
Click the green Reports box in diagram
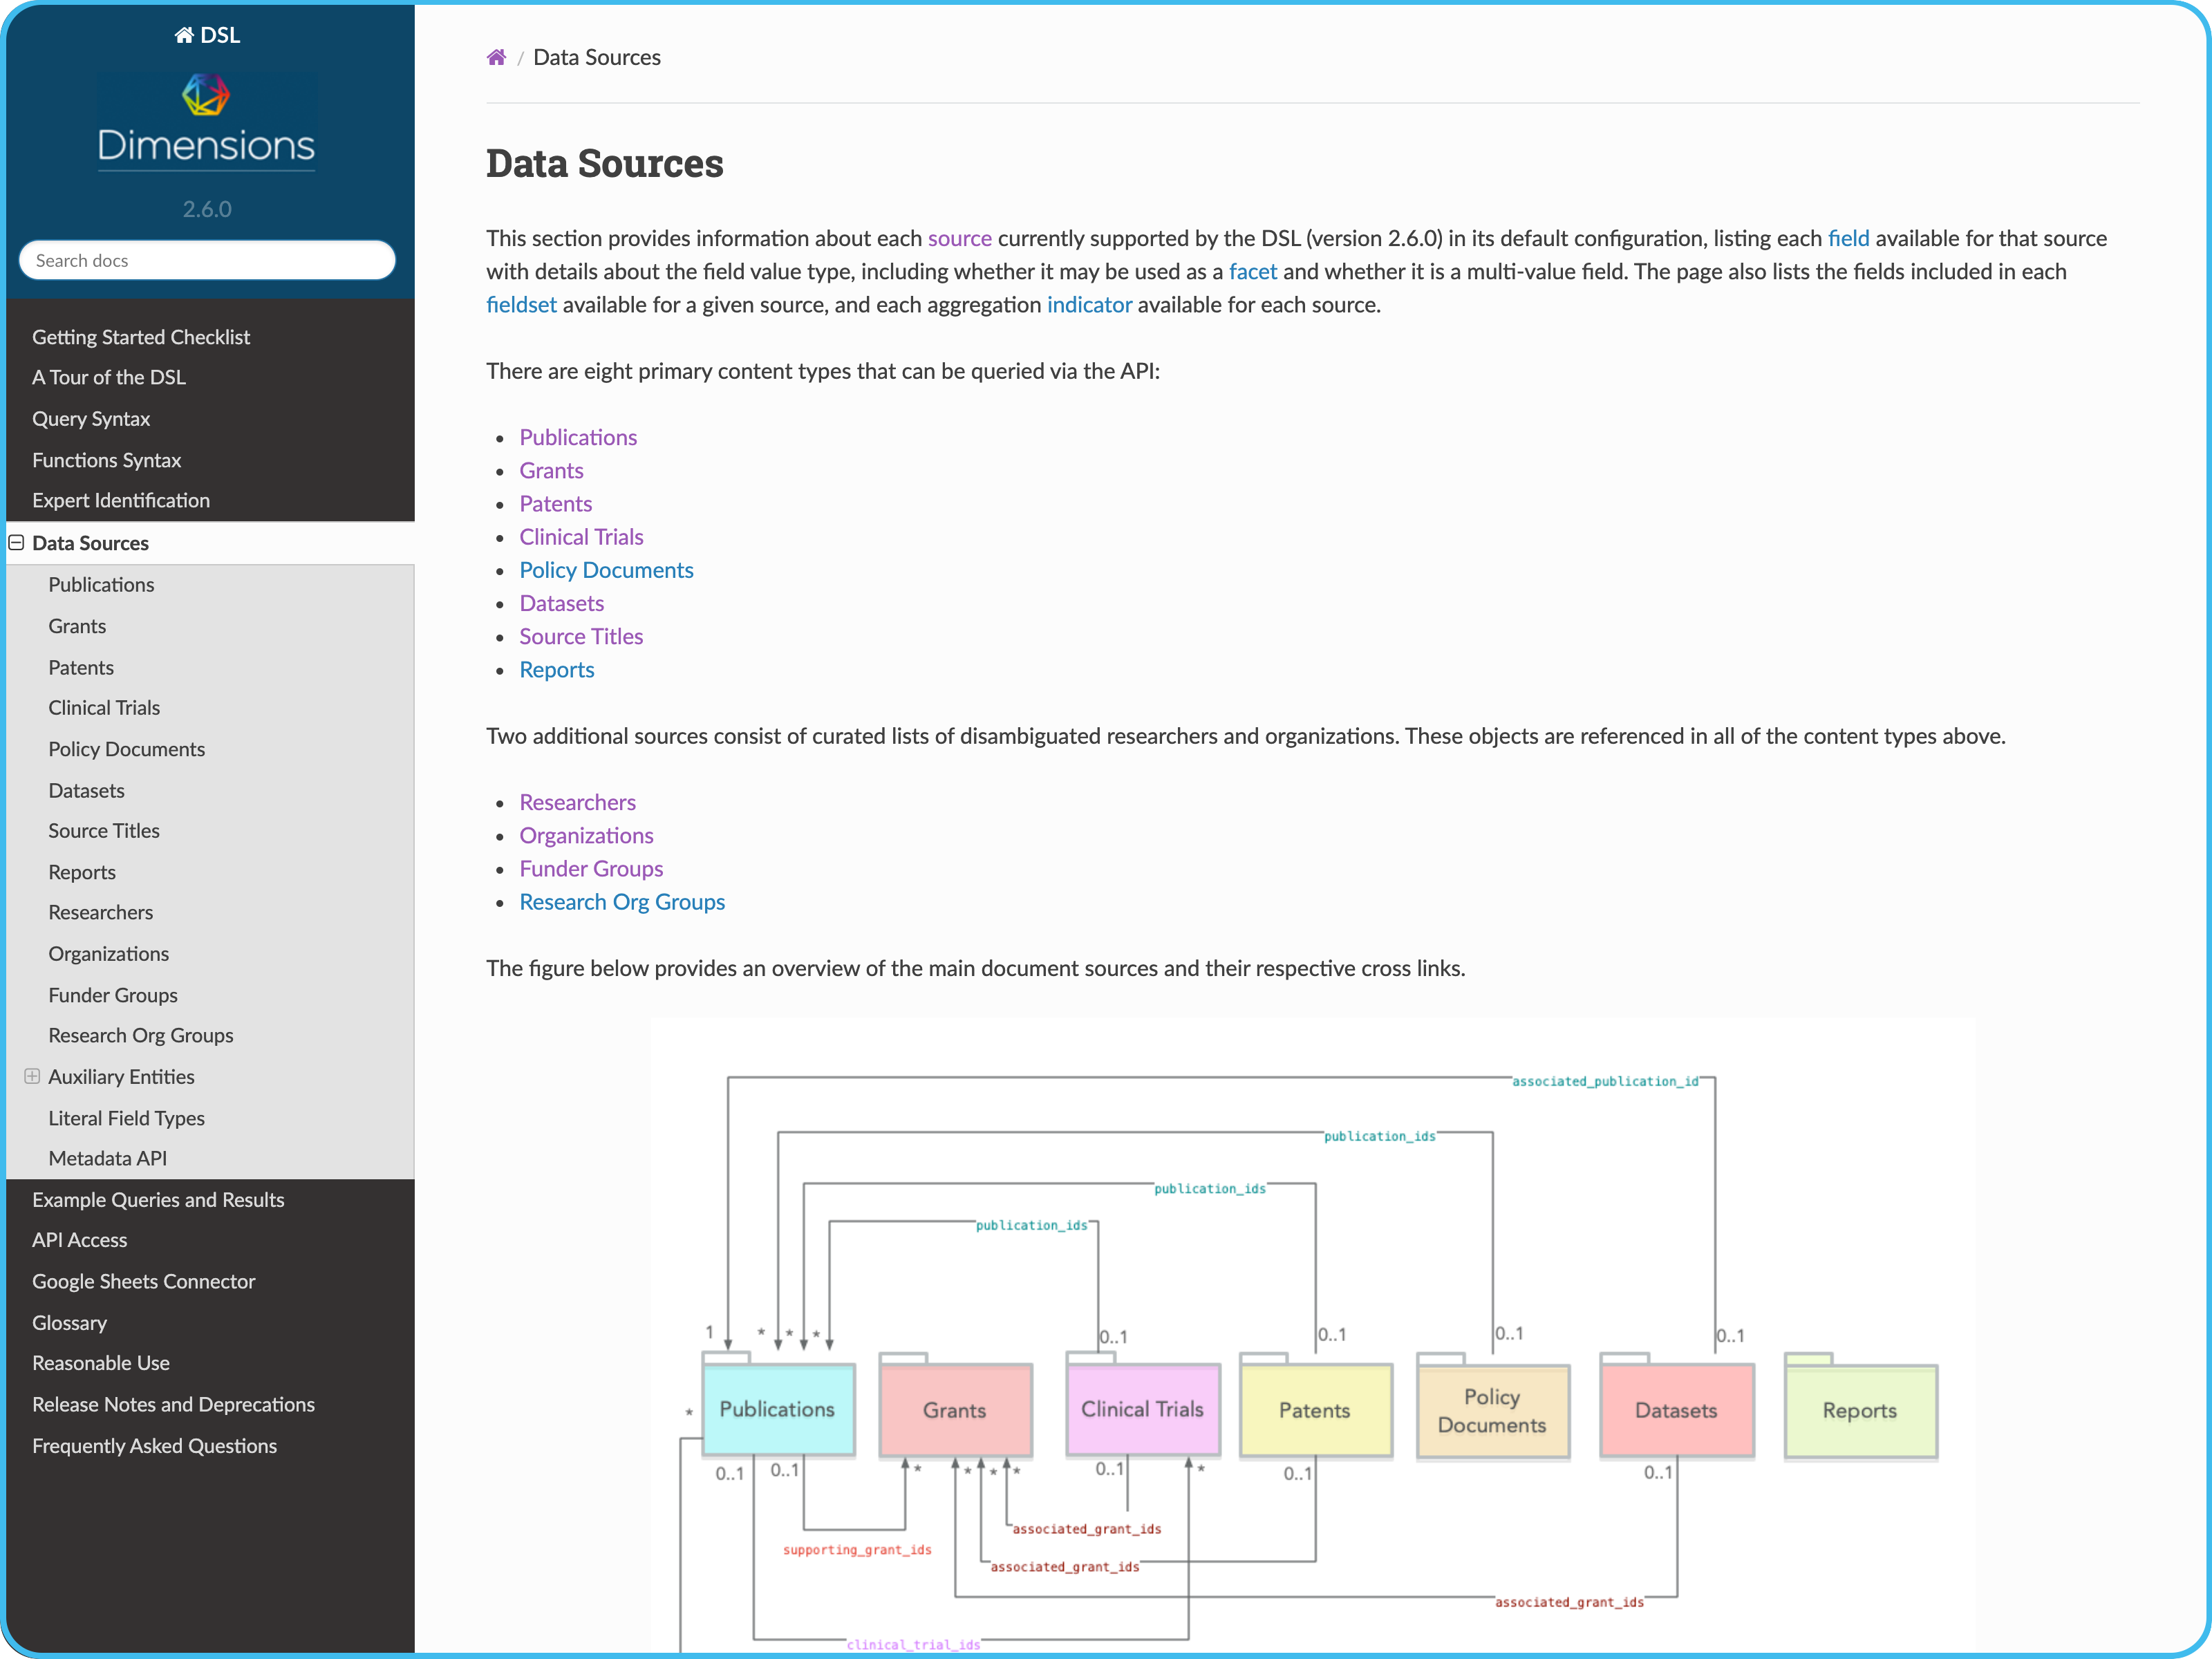pyautogui.click(x=1860, y=1411)
